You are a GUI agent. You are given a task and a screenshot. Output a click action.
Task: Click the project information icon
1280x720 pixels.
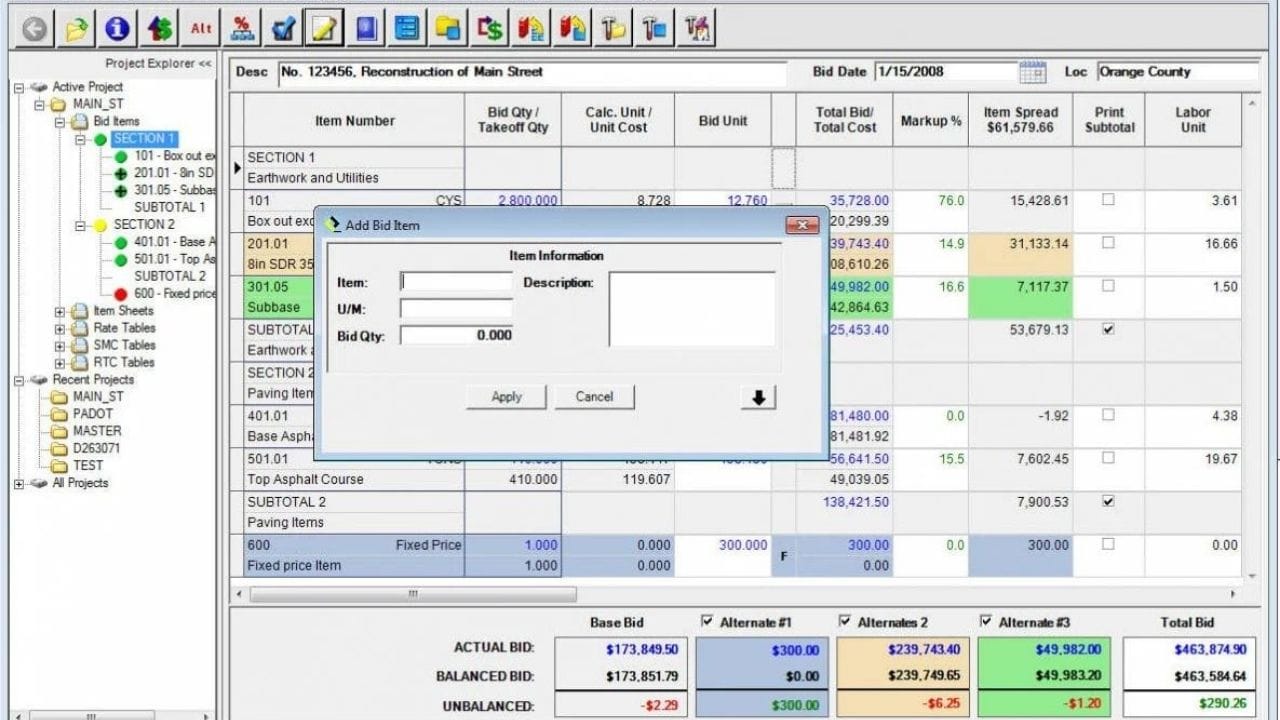(117, 28)
